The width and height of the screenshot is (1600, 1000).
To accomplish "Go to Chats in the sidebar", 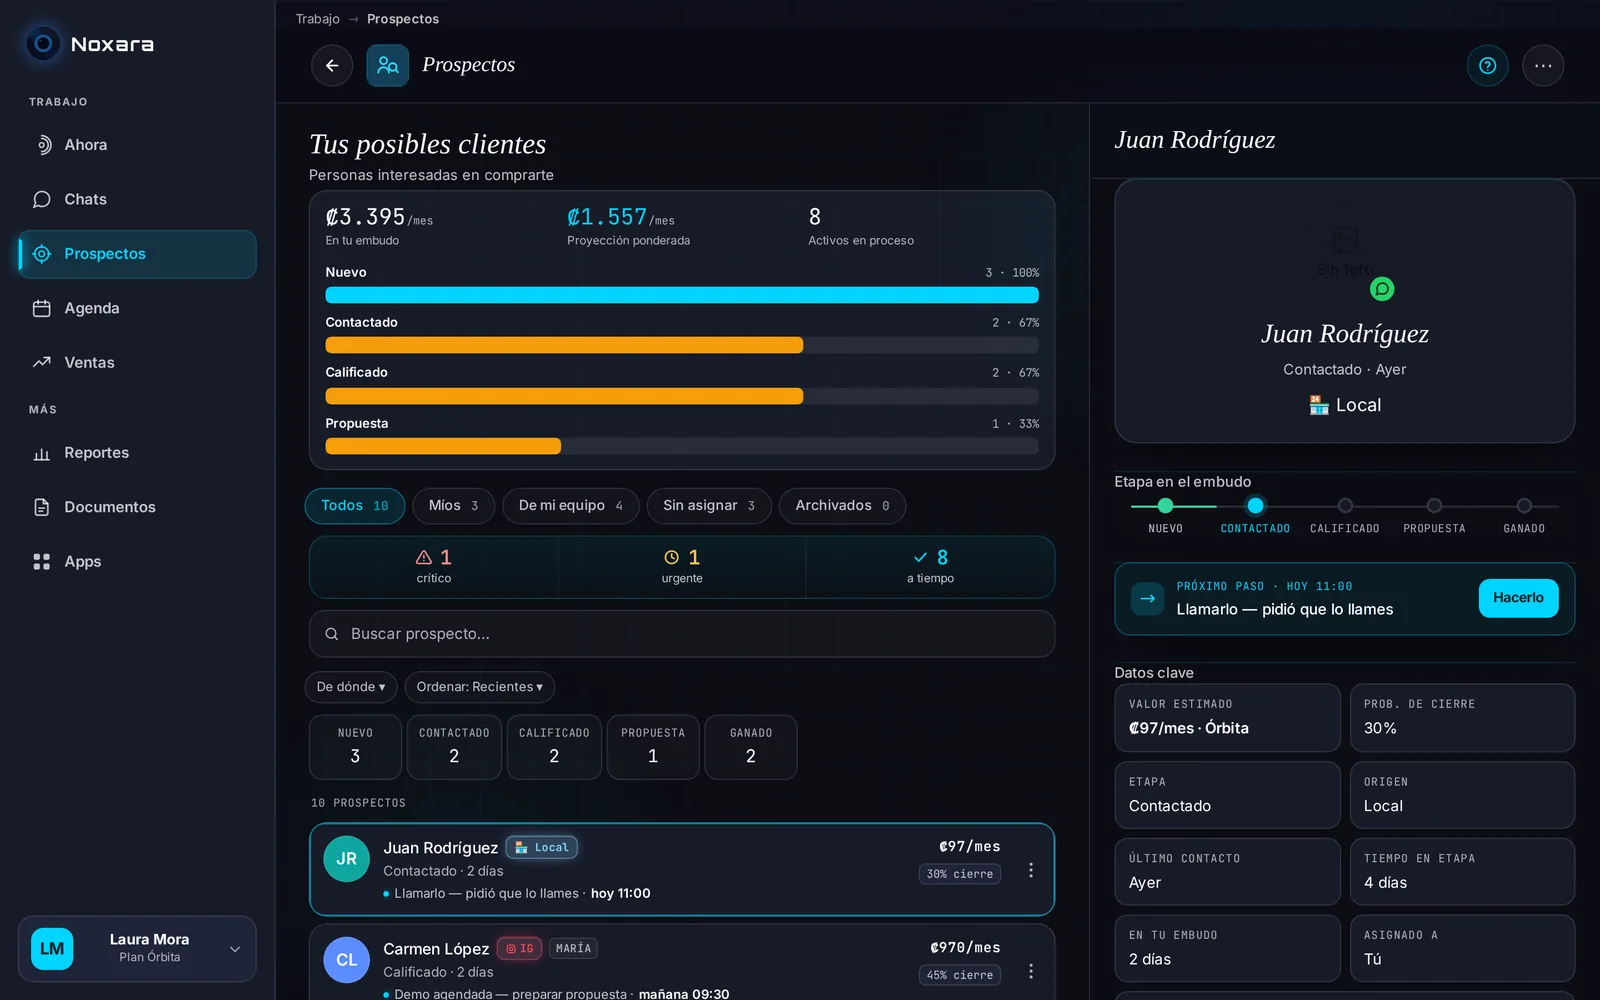I will tap(137, 199).
